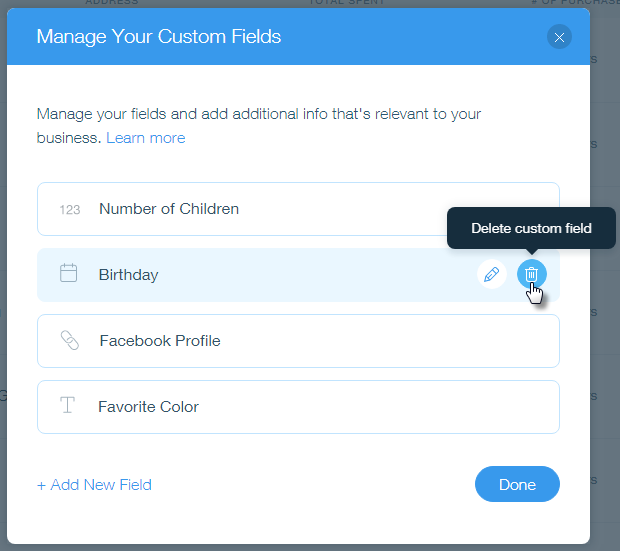Select the Favorite Color field label
Screen dimensions: 620x551
pos(148,407)
